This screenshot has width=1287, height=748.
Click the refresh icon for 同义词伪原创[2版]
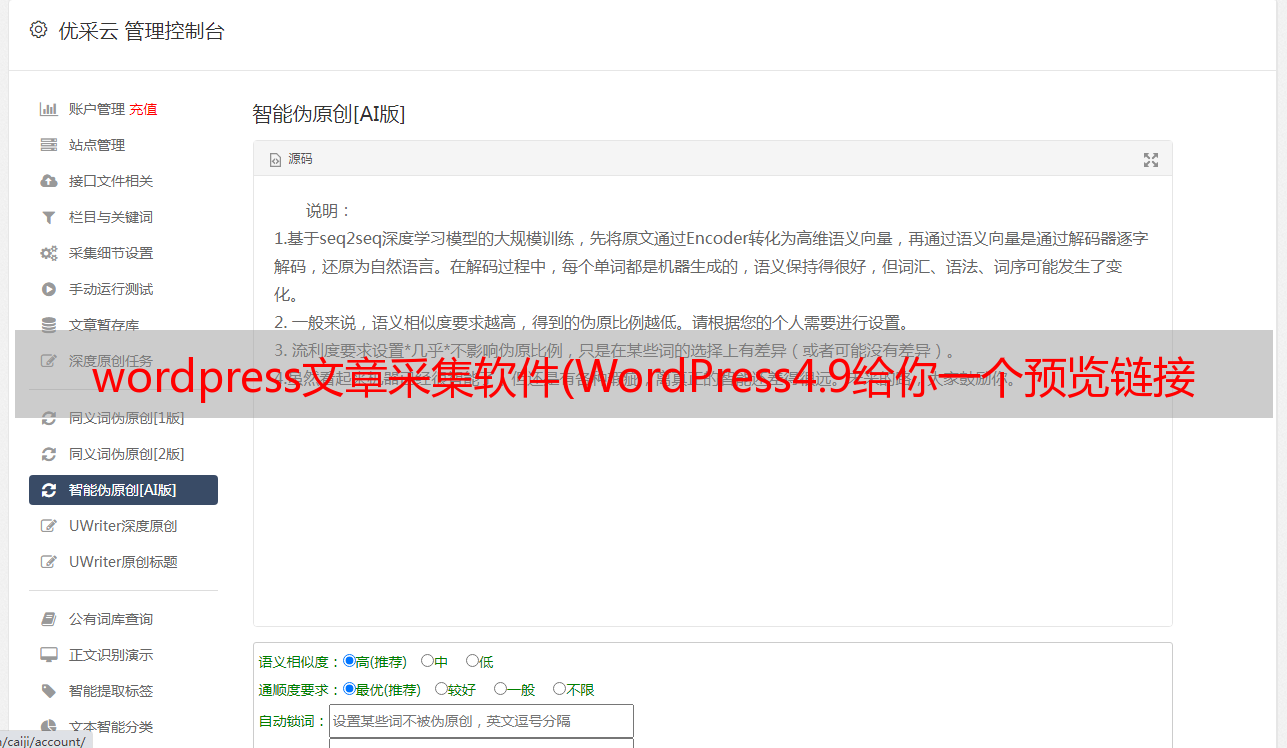click(48, 454)
